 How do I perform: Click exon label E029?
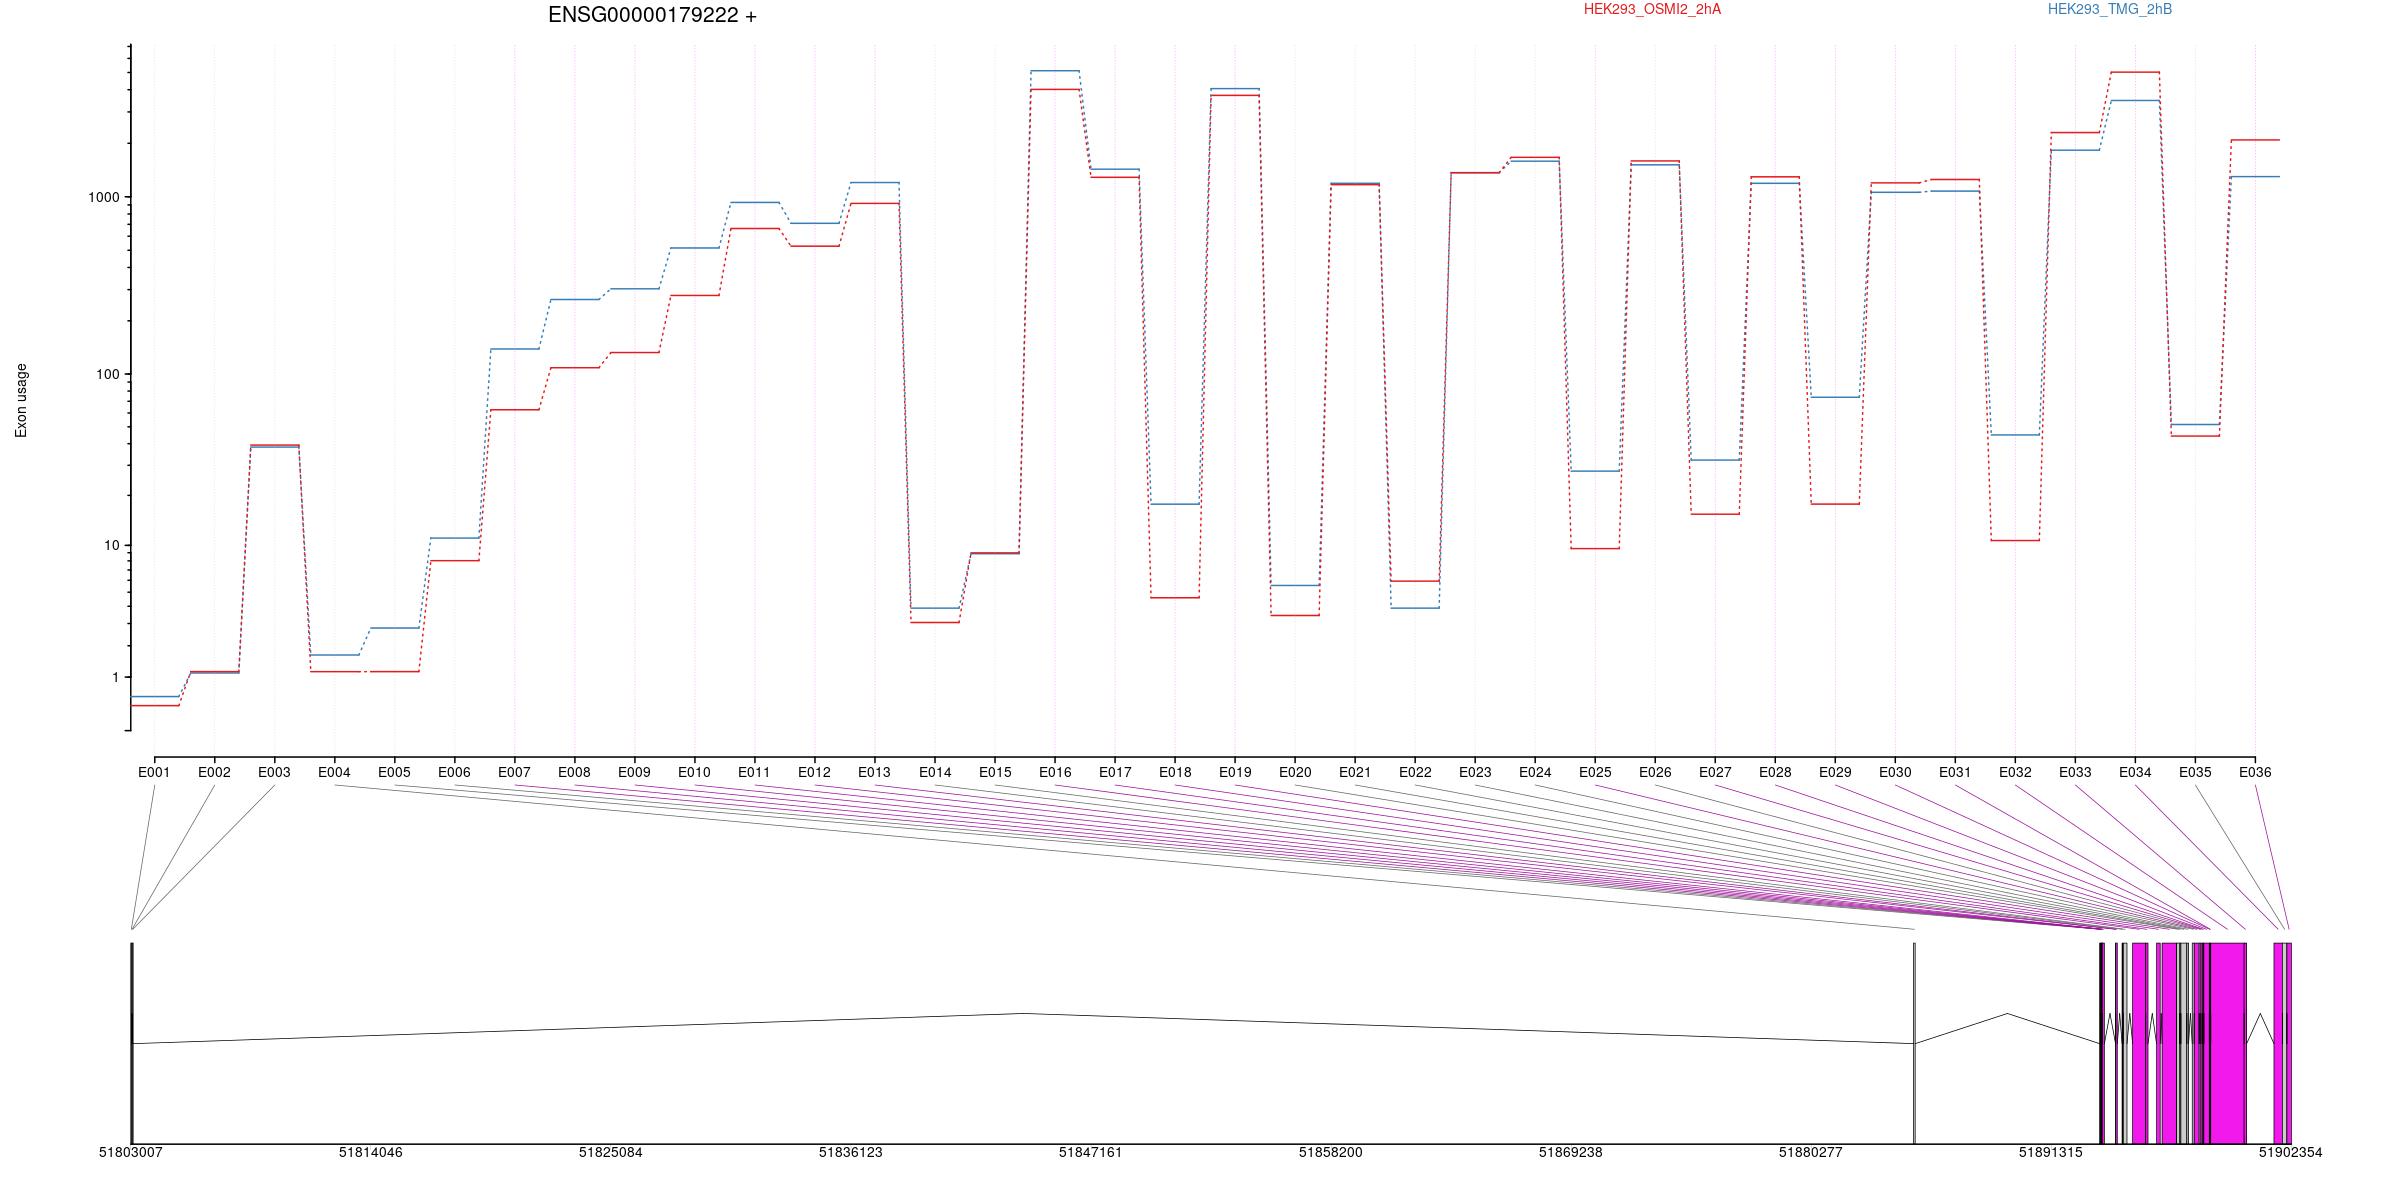(x=1835, y=772)
